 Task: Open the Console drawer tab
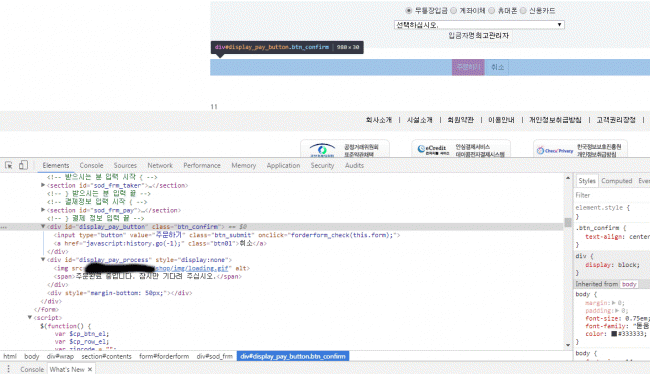coord(32,369)
